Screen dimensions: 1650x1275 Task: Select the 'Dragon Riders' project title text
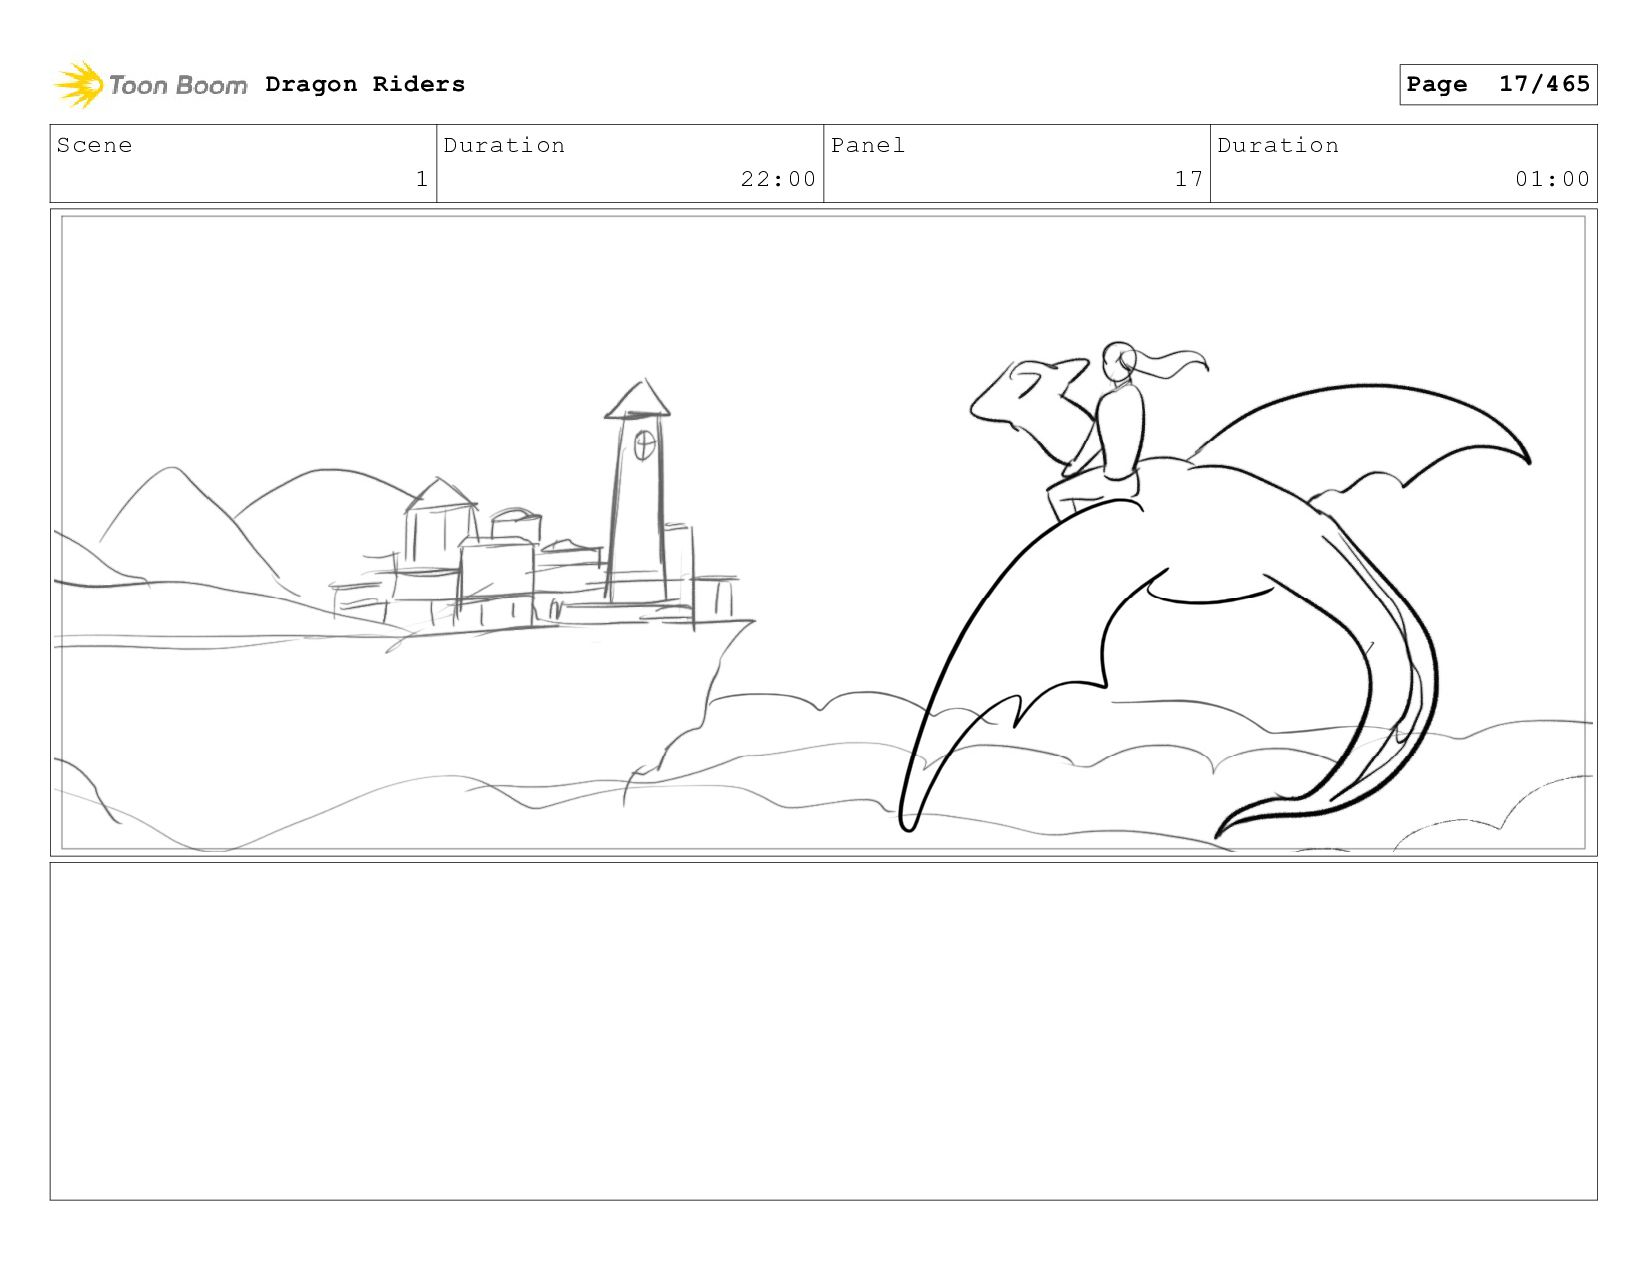click(x=365, y=85)
